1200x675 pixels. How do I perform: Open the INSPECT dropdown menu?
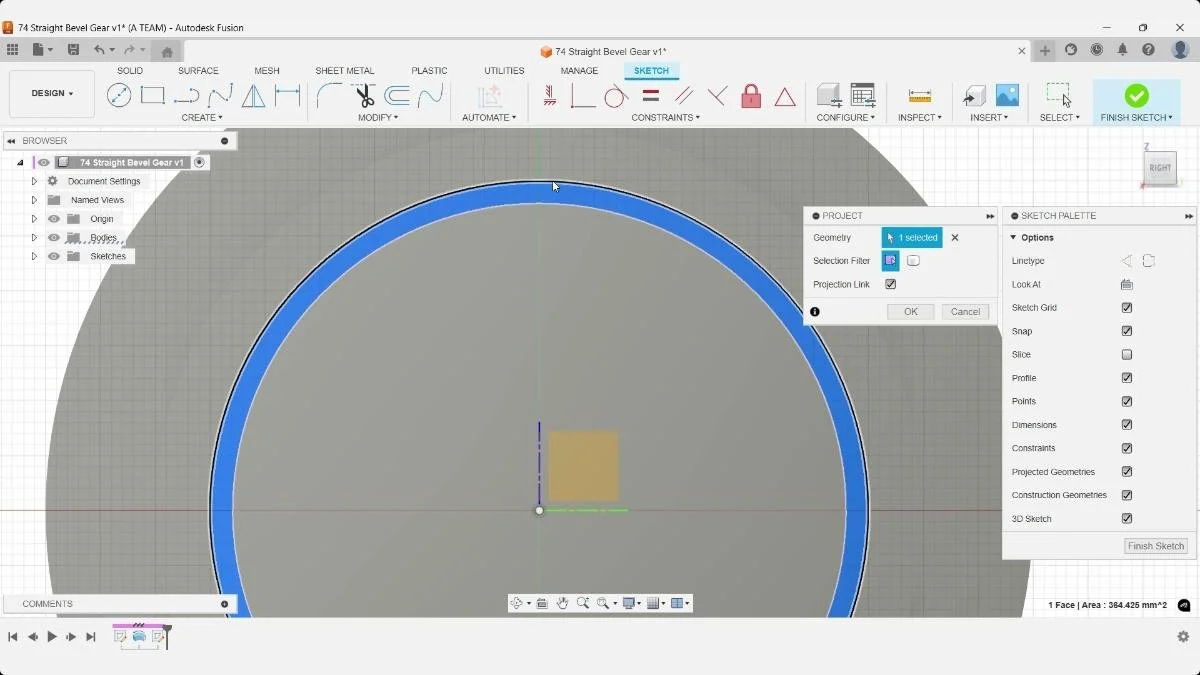click(x=920, y=117)
